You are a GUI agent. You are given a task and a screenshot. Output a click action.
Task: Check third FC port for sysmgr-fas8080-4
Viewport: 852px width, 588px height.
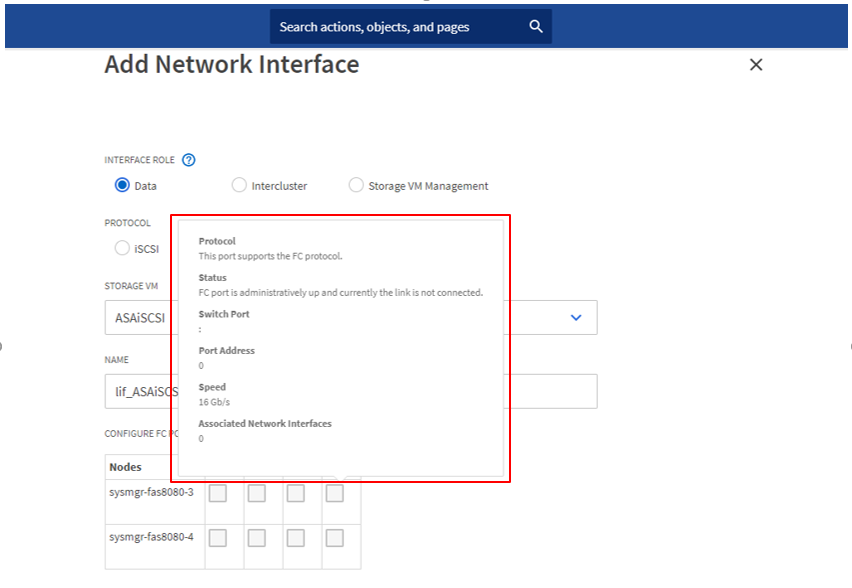coord(295,538)
